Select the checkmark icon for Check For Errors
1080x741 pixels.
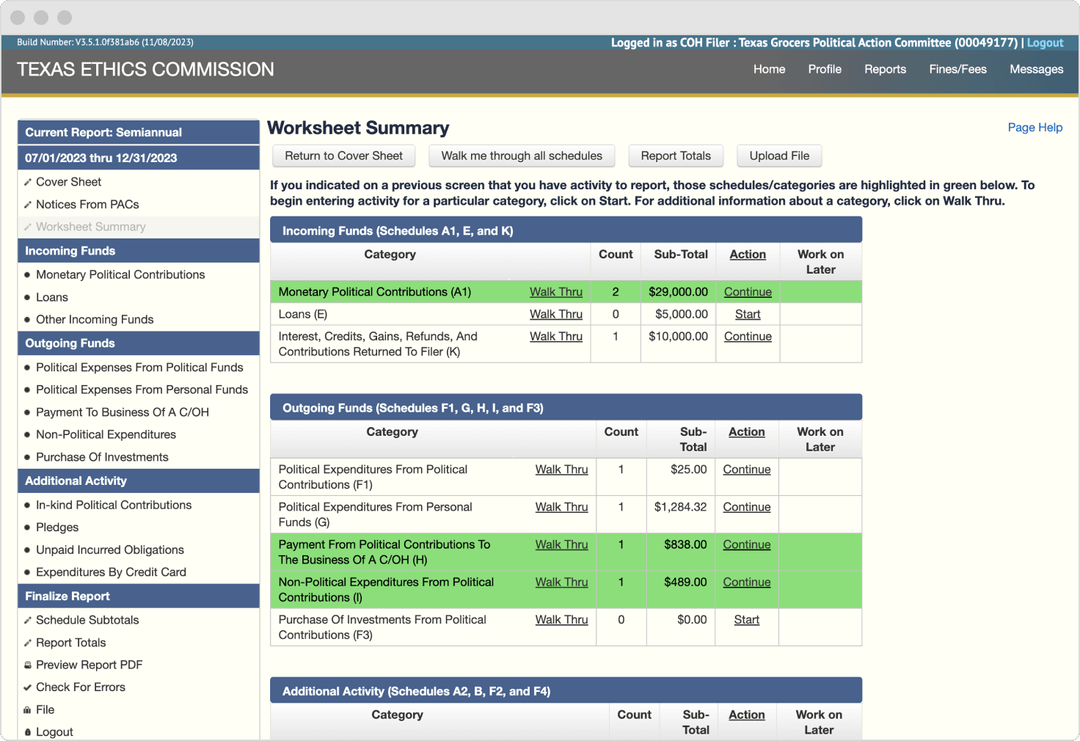[25, 687]
